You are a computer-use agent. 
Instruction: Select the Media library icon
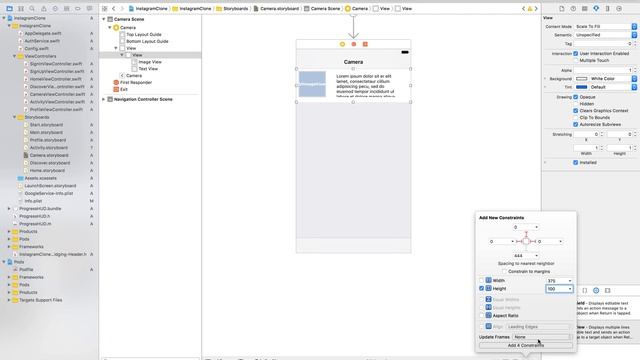[607, 290]
